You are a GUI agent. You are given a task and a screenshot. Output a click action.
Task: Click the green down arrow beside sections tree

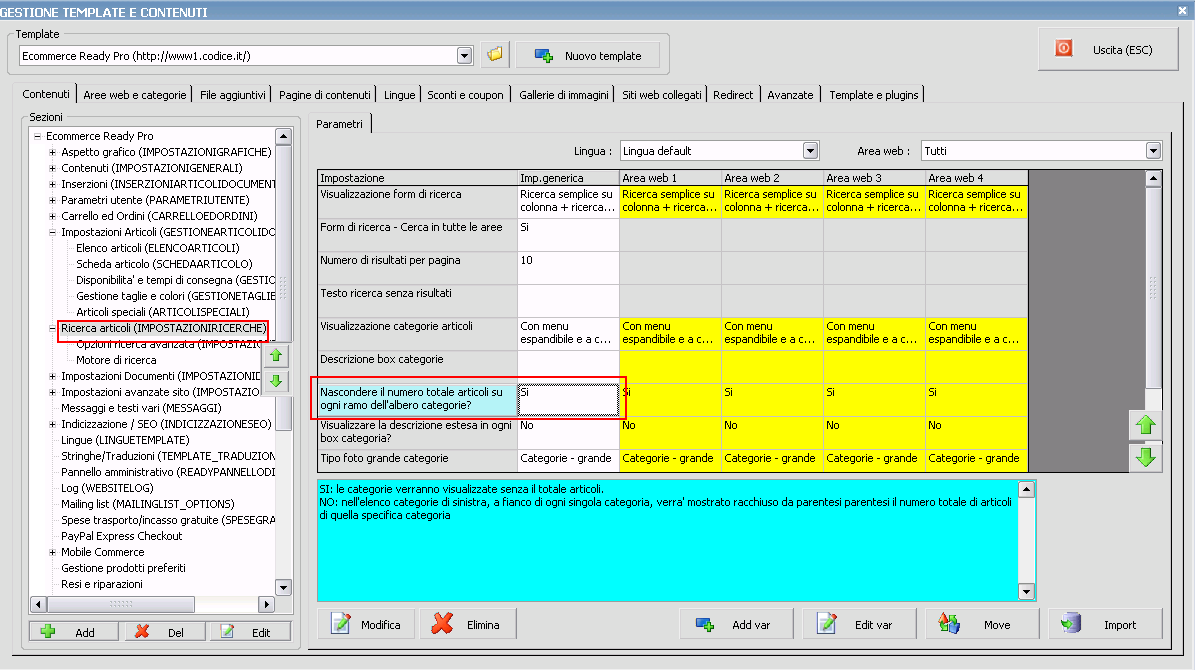(276, 381)
